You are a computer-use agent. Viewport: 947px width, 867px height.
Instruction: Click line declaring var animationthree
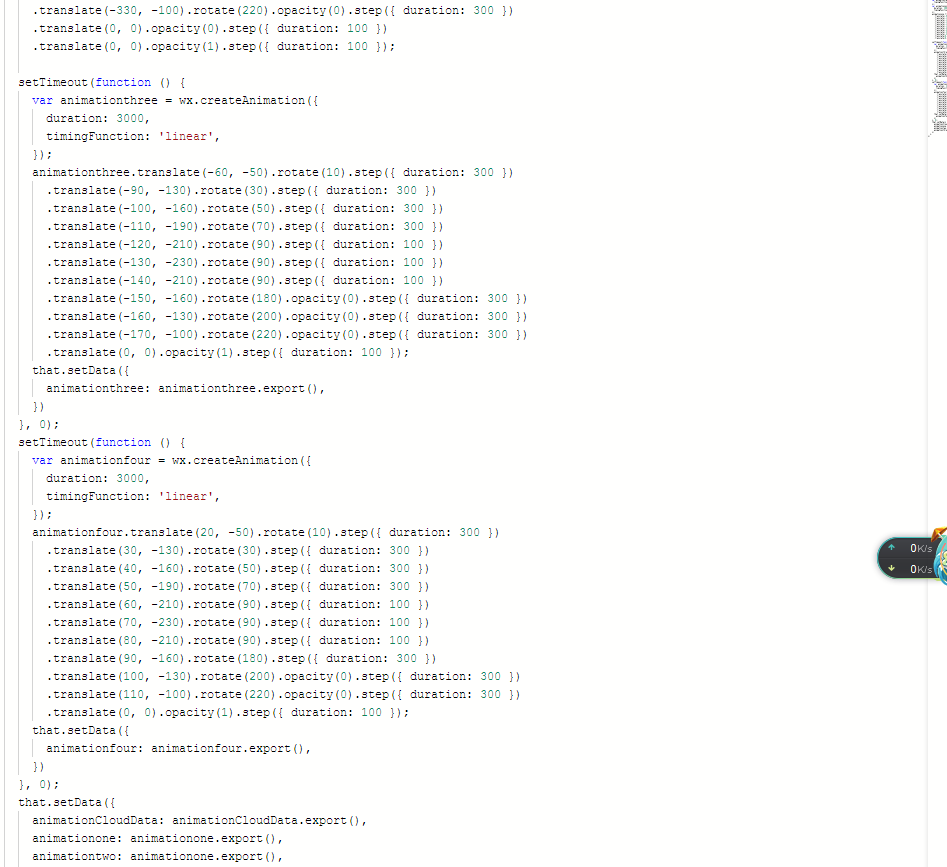175,100
